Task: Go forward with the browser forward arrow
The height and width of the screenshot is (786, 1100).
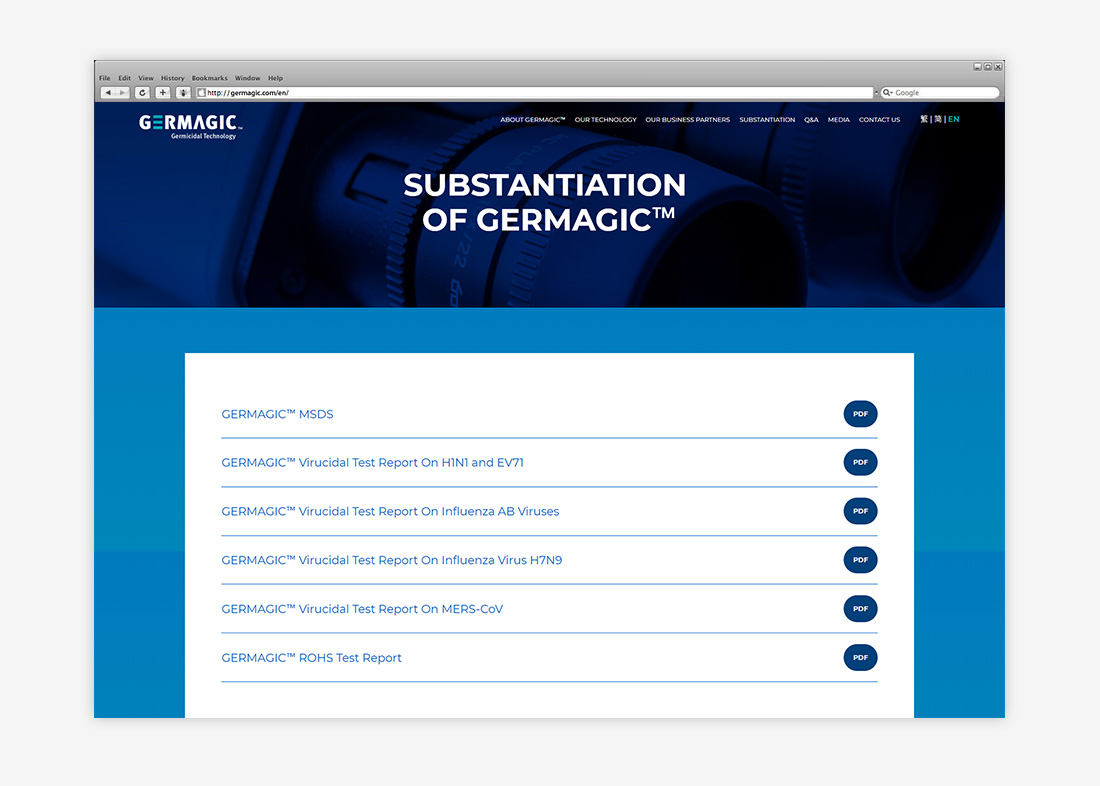Action: (123, 93)
